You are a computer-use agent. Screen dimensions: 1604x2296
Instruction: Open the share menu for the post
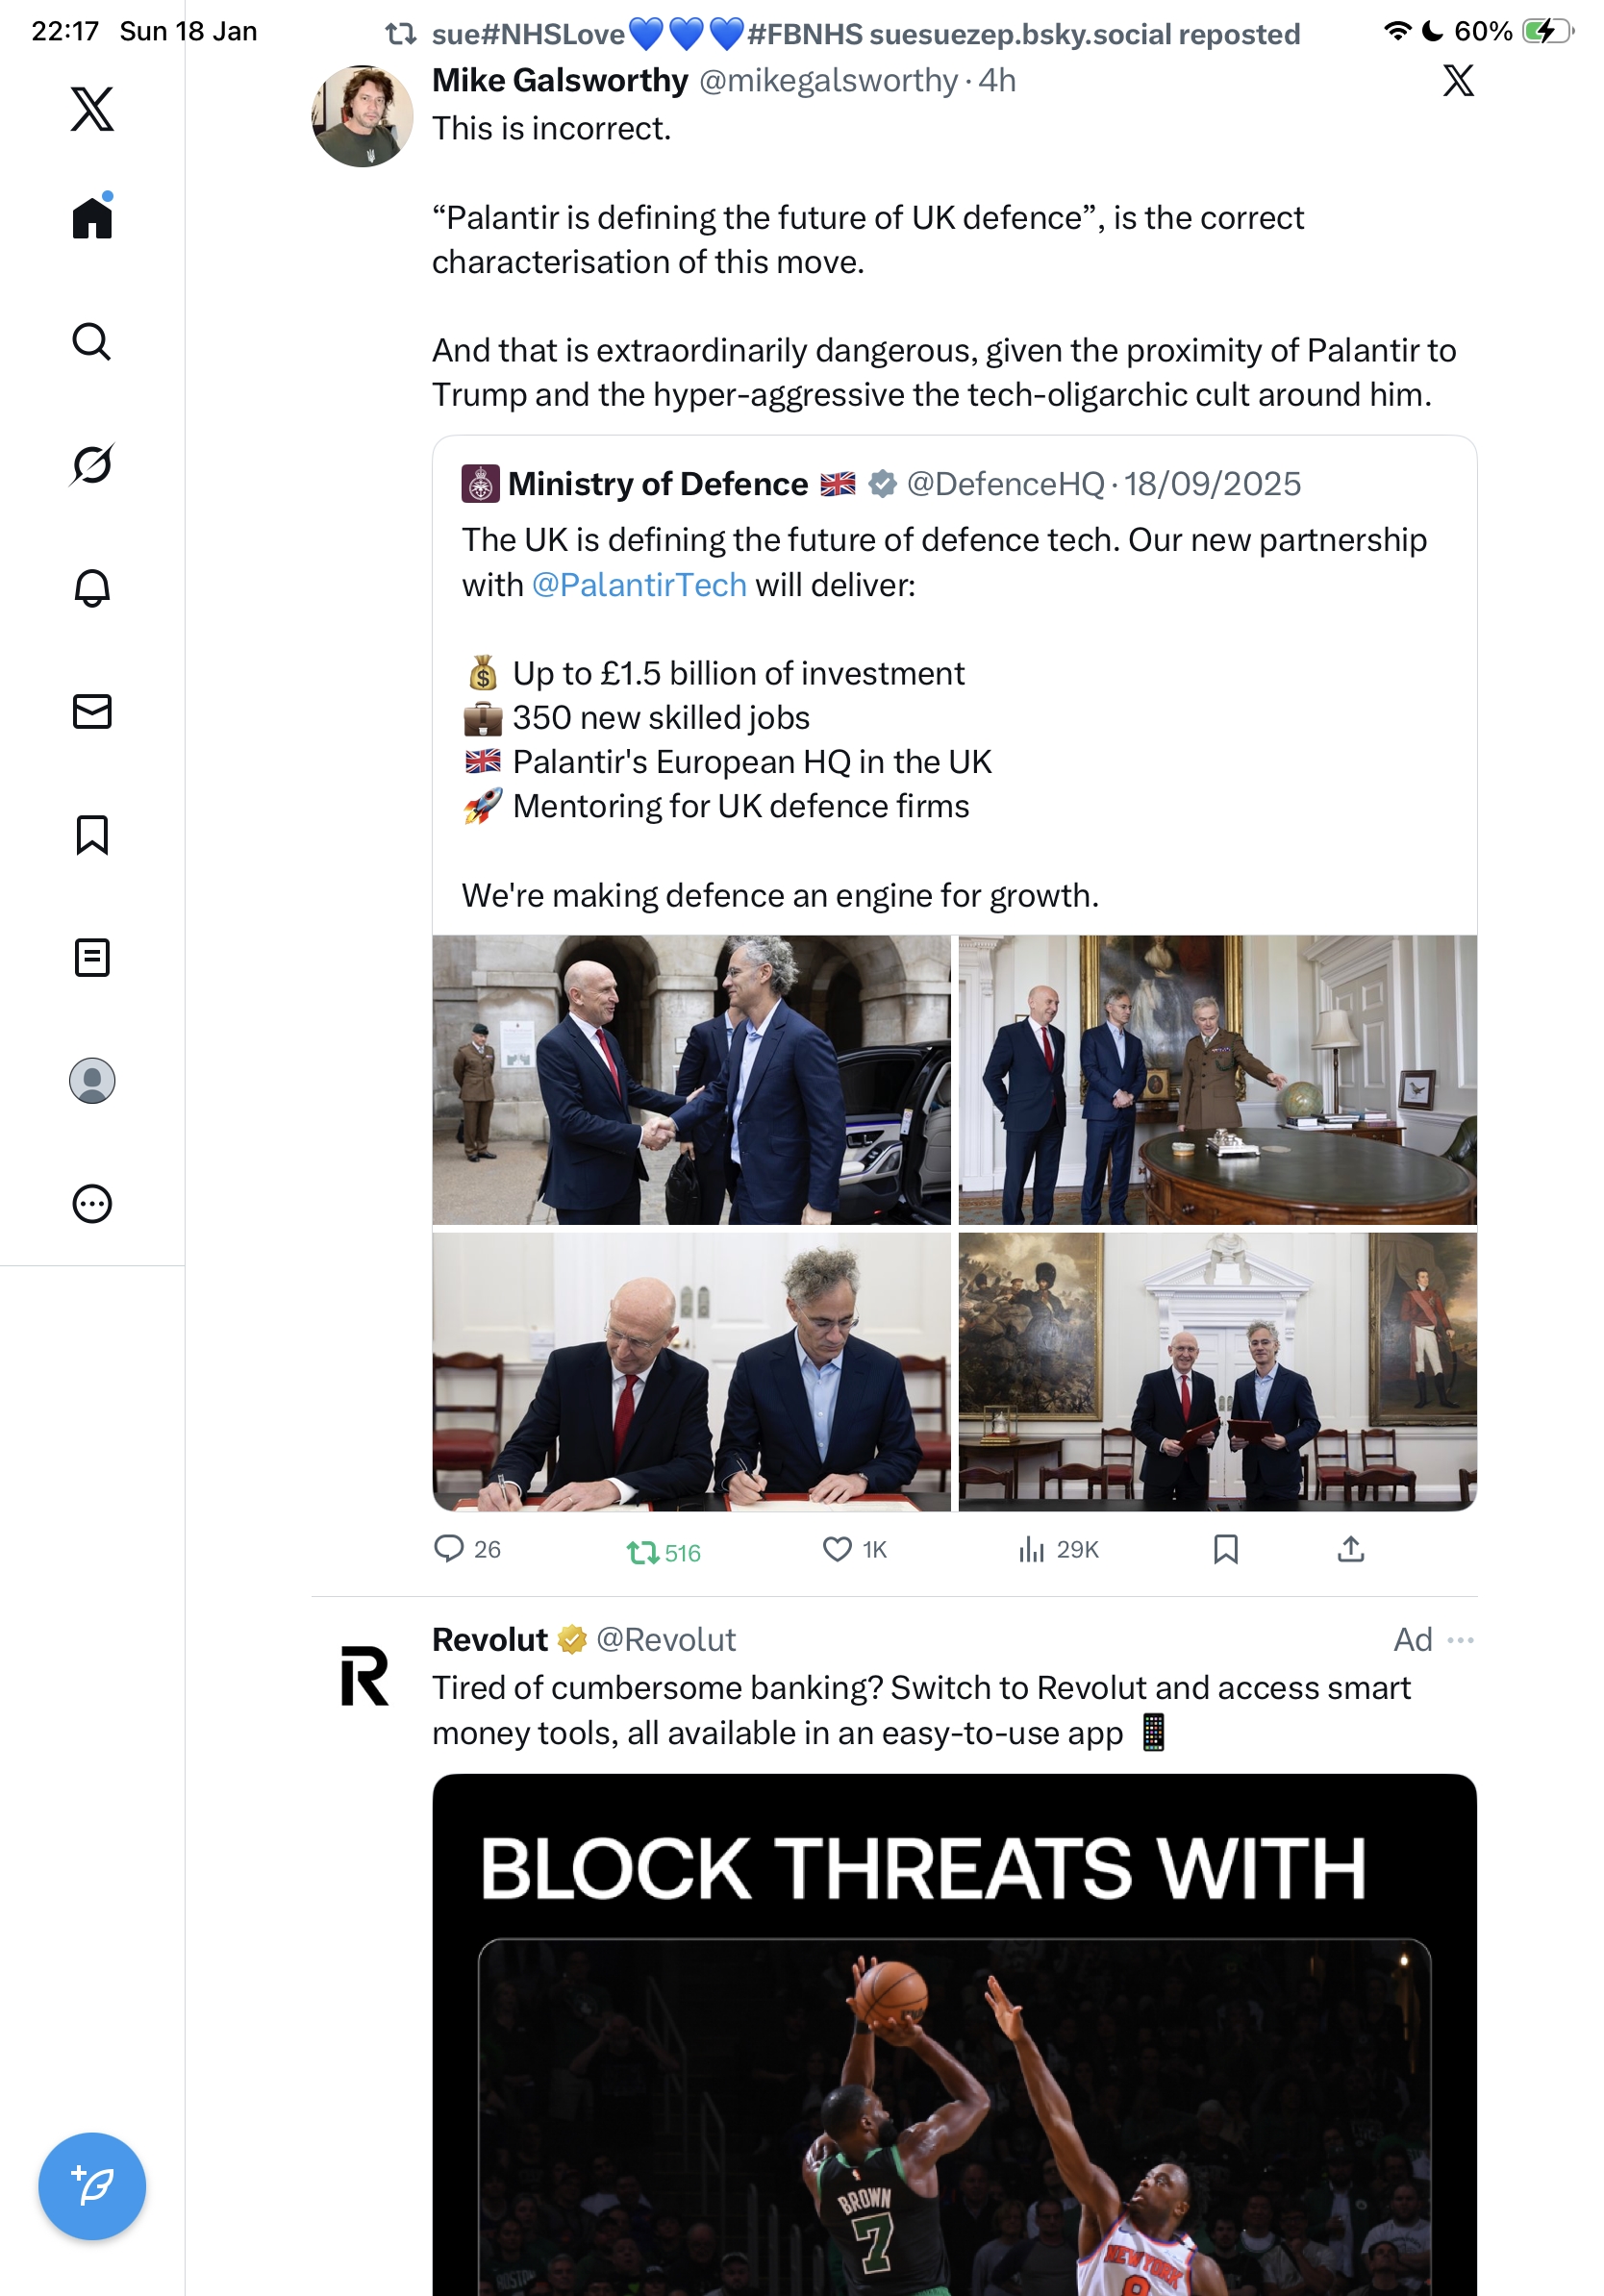(x=1350, y=1549)
